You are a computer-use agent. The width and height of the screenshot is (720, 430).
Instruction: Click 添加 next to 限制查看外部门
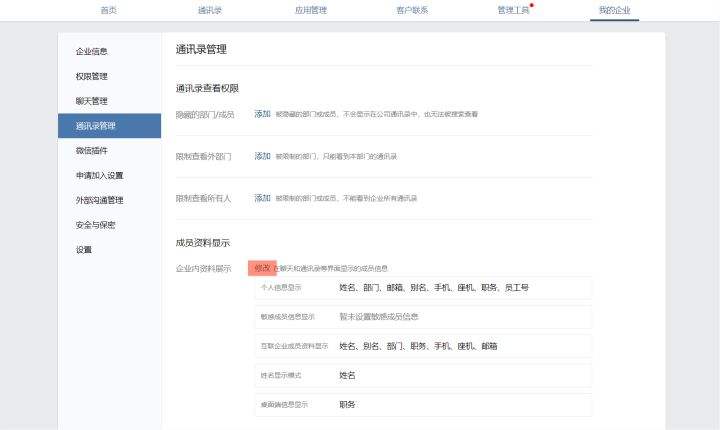point(262,156)
